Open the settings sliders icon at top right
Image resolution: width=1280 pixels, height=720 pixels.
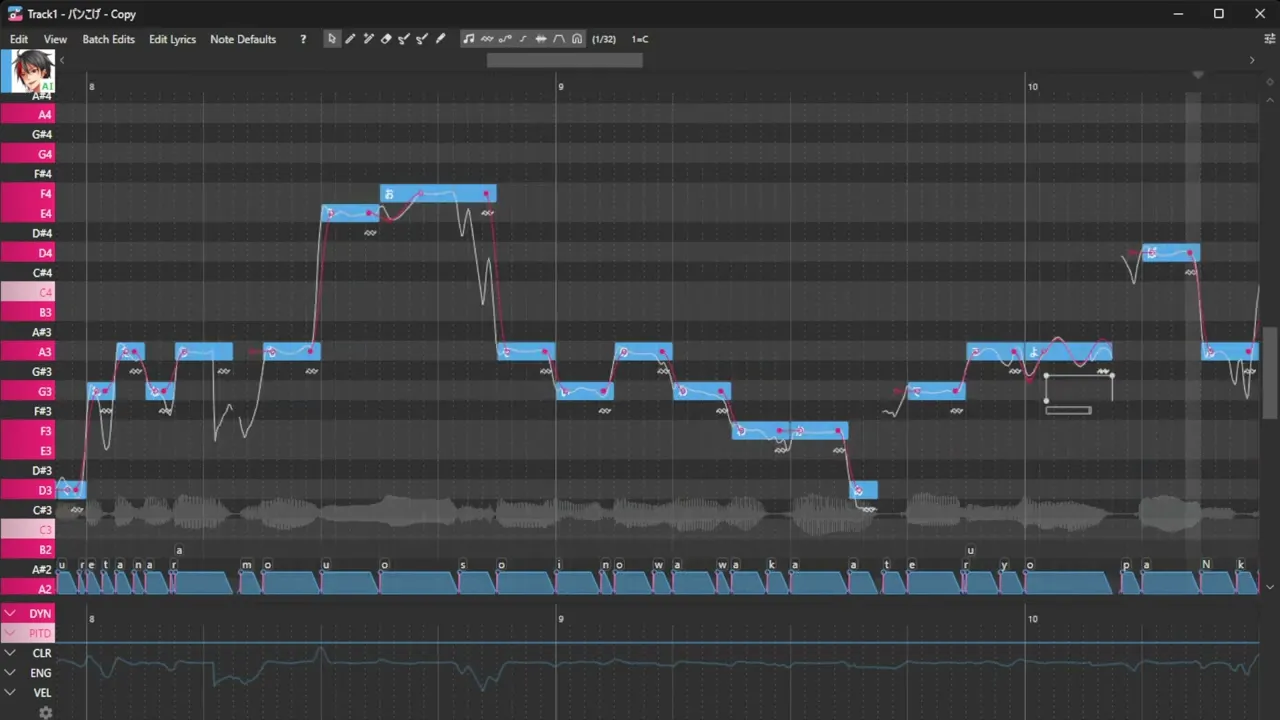coord(1270,39)
